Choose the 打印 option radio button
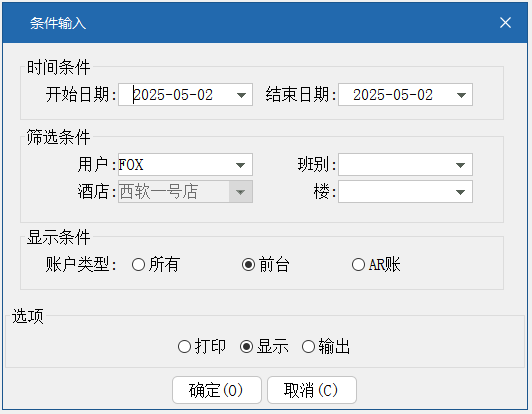 184,347
